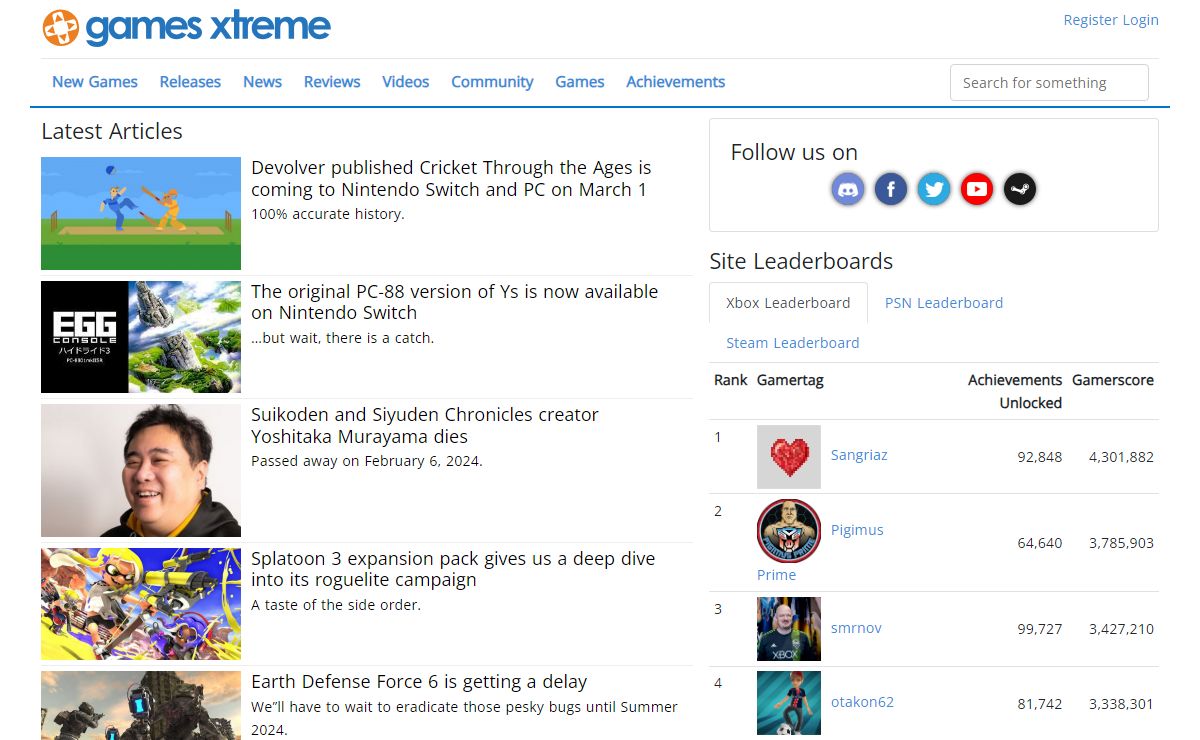Open smrnov avatar image
1200x740 pixels.
[789, 629]
